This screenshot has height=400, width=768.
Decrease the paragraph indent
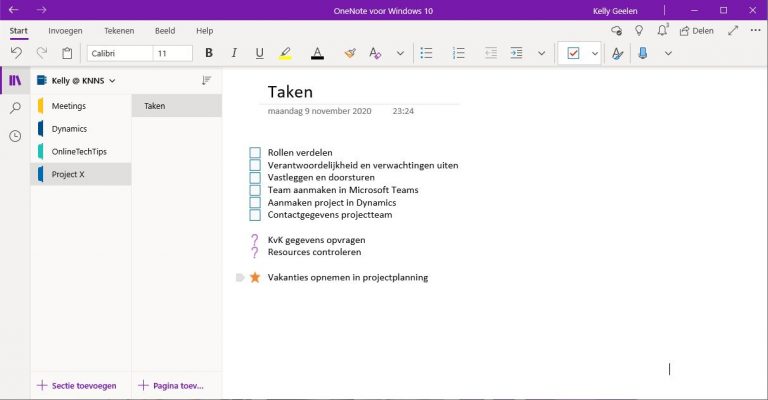(x=491, y=53)
